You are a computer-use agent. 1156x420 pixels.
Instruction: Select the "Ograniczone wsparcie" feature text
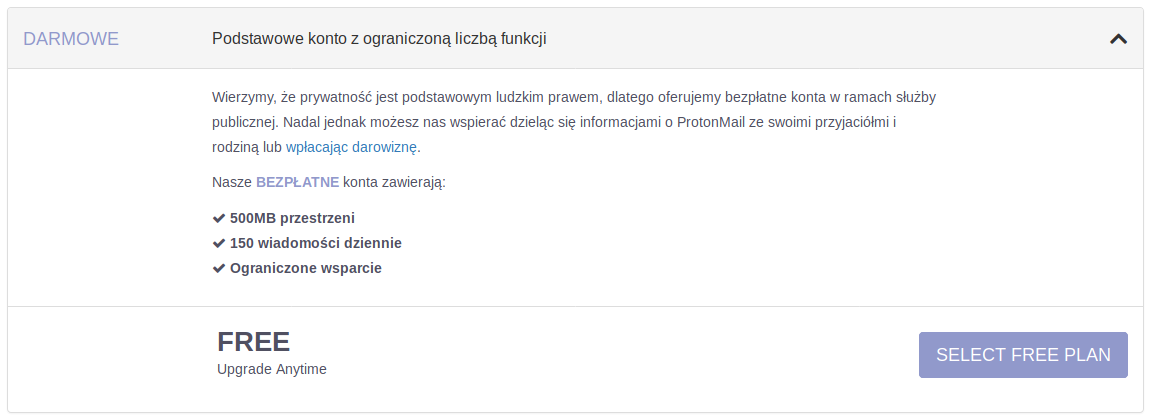(305, 268)
